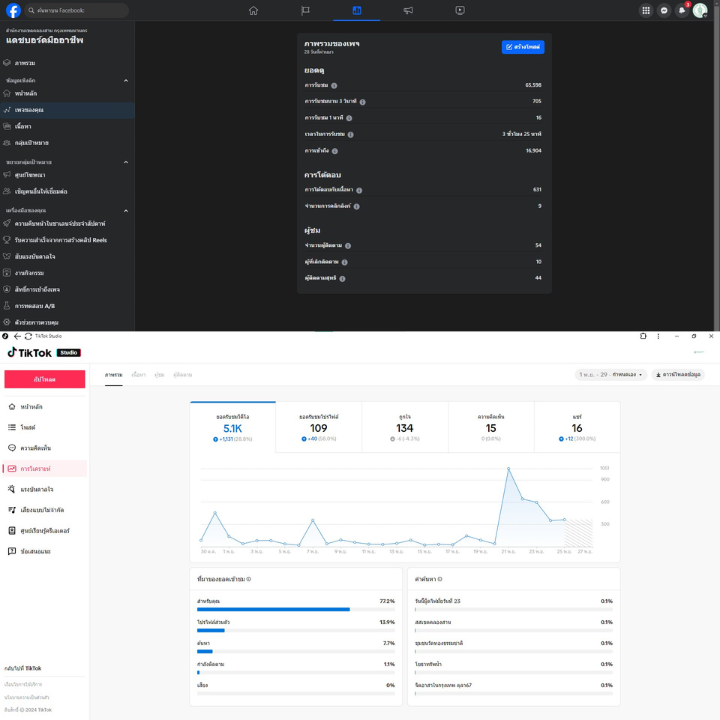Open the highlighted analytics item in TikTok sidebar
This screenshot has width=720, height=720.
(x=45, y=469)
